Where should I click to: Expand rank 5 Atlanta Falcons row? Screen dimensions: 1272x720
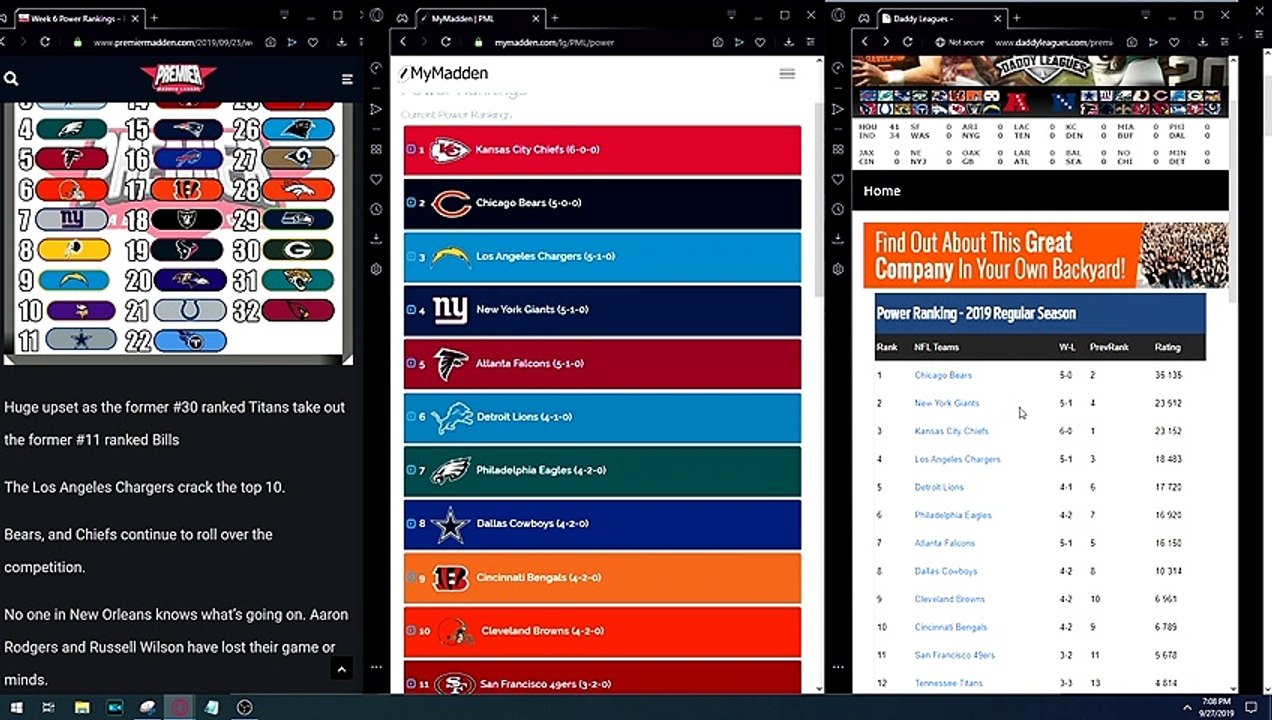411,363
